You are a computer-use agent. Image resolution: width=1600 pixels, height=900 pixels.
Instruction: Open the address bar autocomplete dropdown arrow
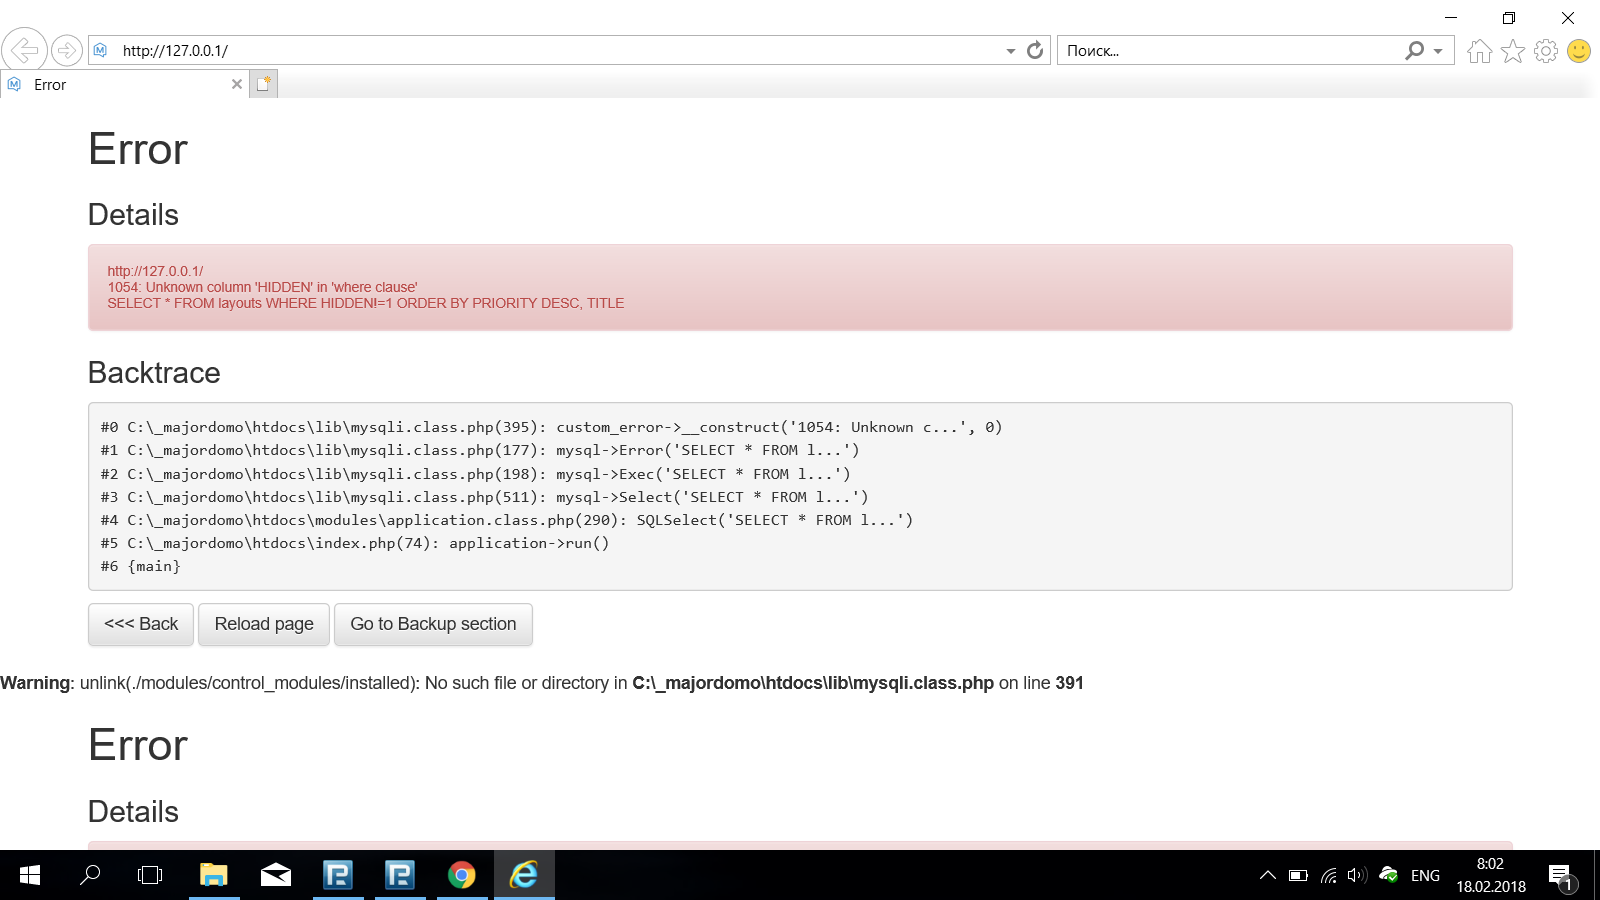tap(1011, 51)
